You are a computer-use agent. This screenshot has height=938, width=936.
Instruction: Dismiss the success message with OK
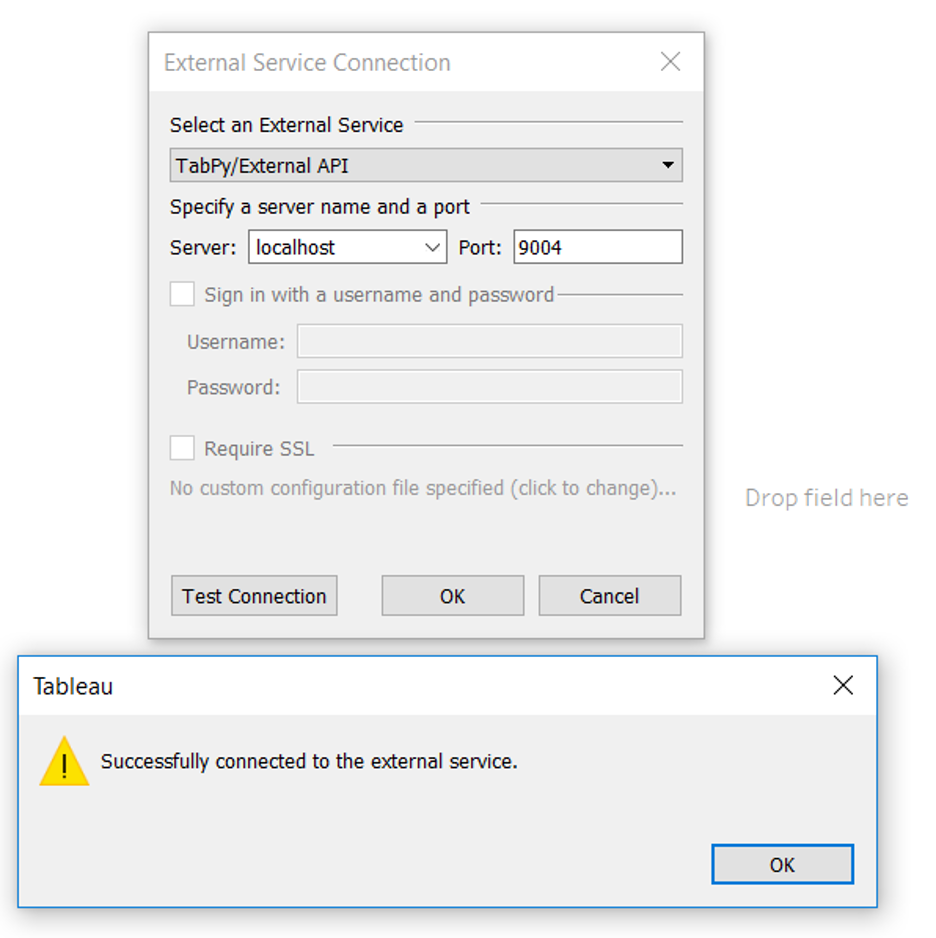coord(782,864)
